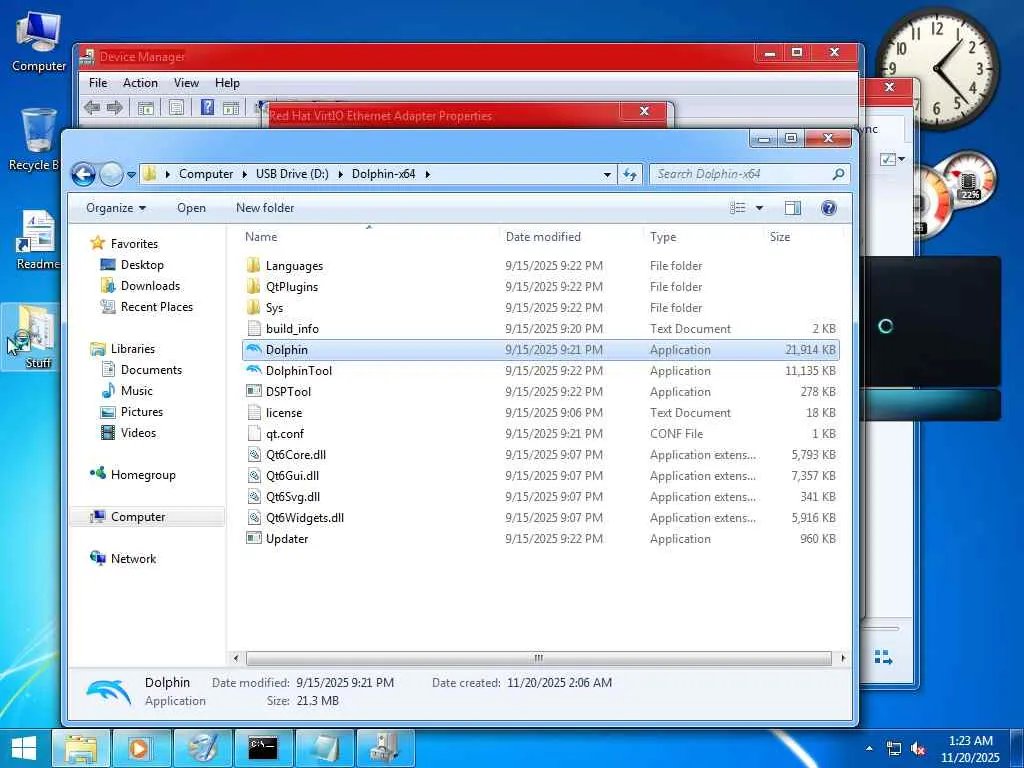
Task: Open Explorer help question mark icon
Action: 828,208
